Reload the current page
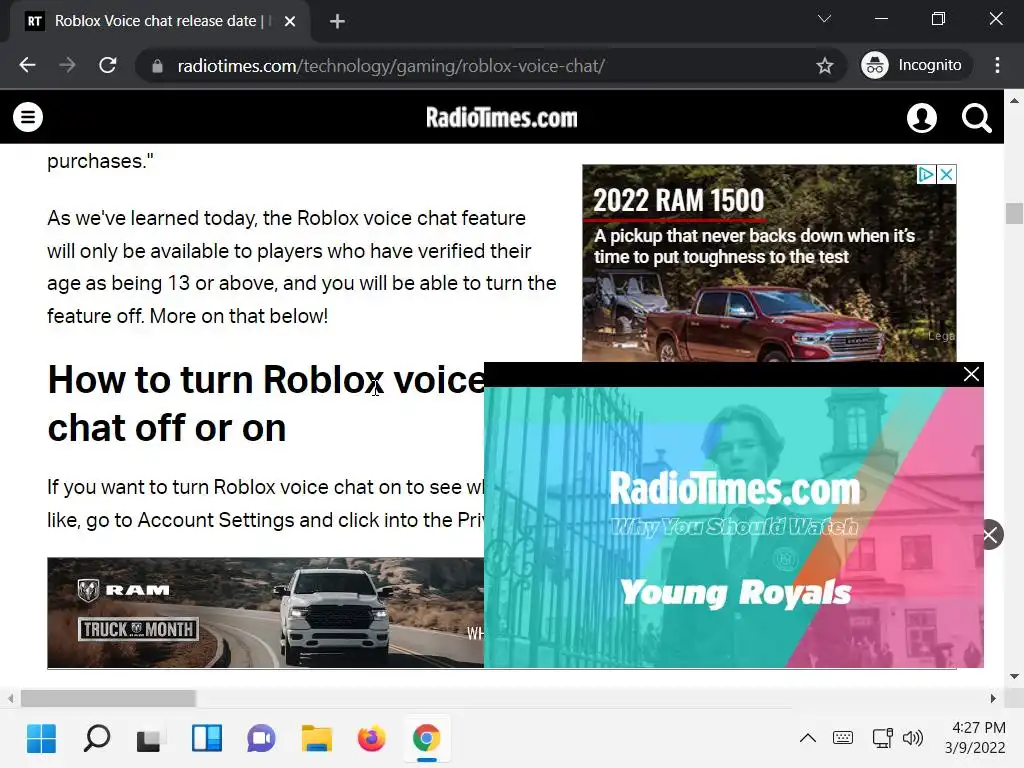This screenshot has width=1024, height=768. click(108, 65)
